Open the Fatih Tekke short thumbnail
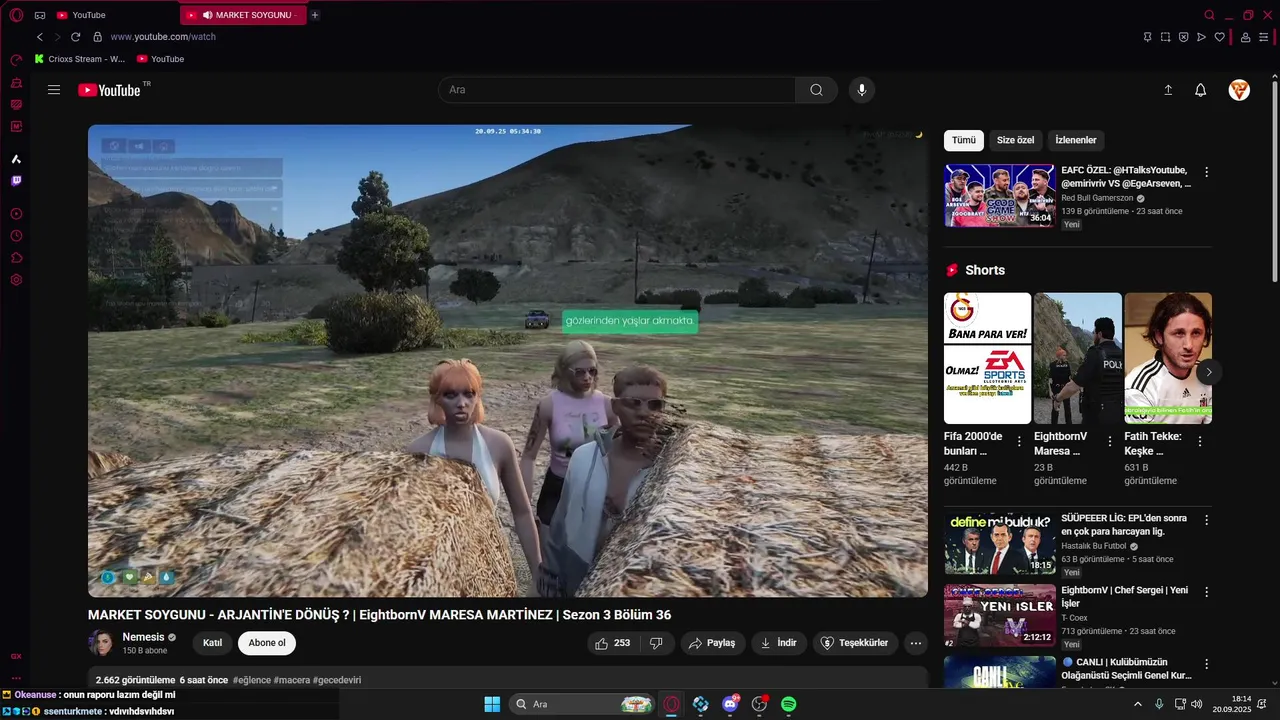This screenshot has height=720, width=1280. point(1168,358)
